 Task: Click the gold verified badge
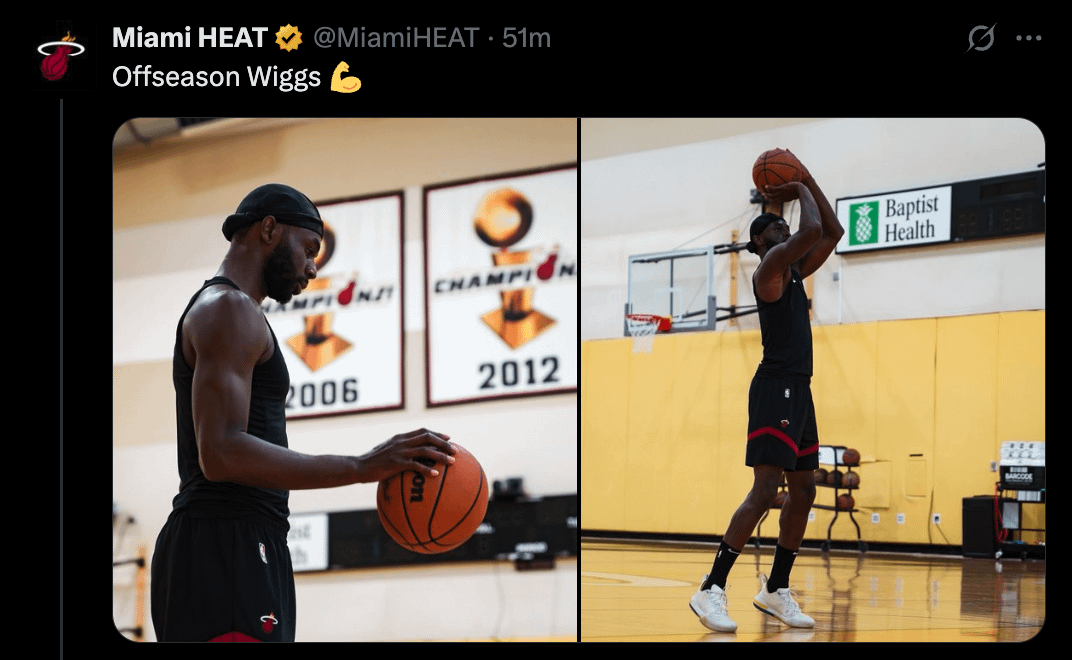coord(289,38)
